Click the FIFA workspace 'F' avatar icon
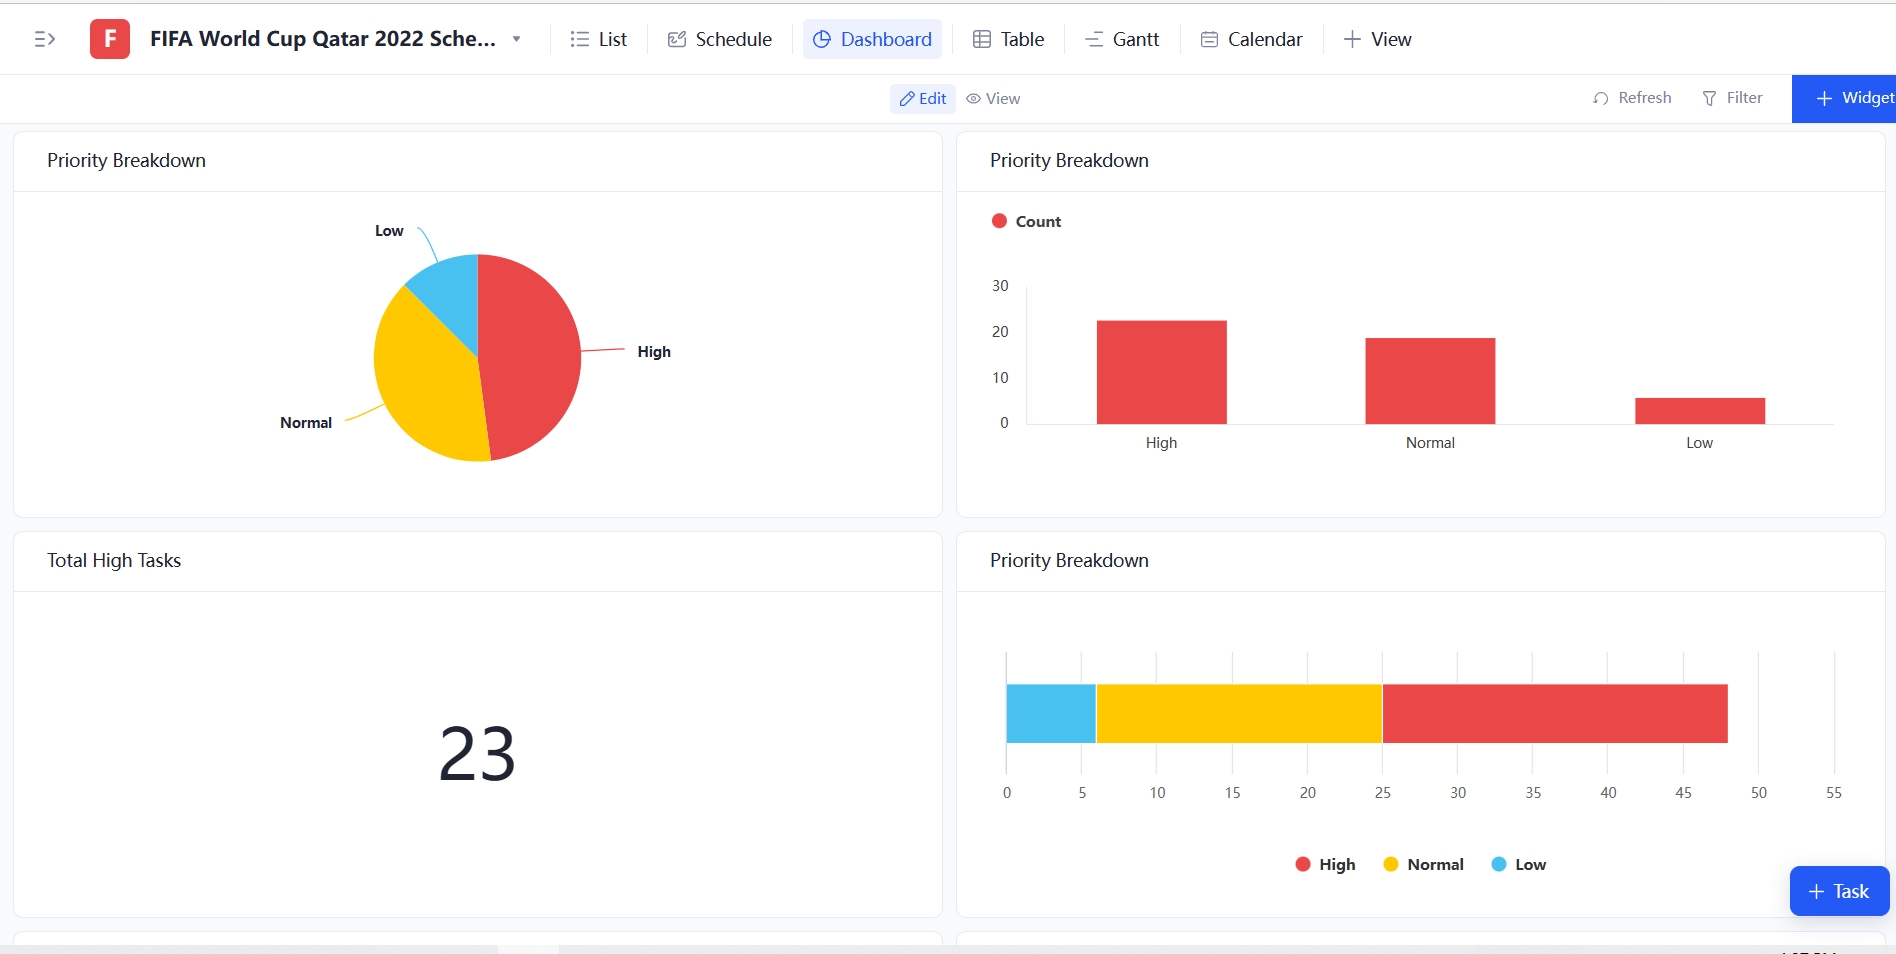Screen dimensions: 1896x954 (109, 38)
